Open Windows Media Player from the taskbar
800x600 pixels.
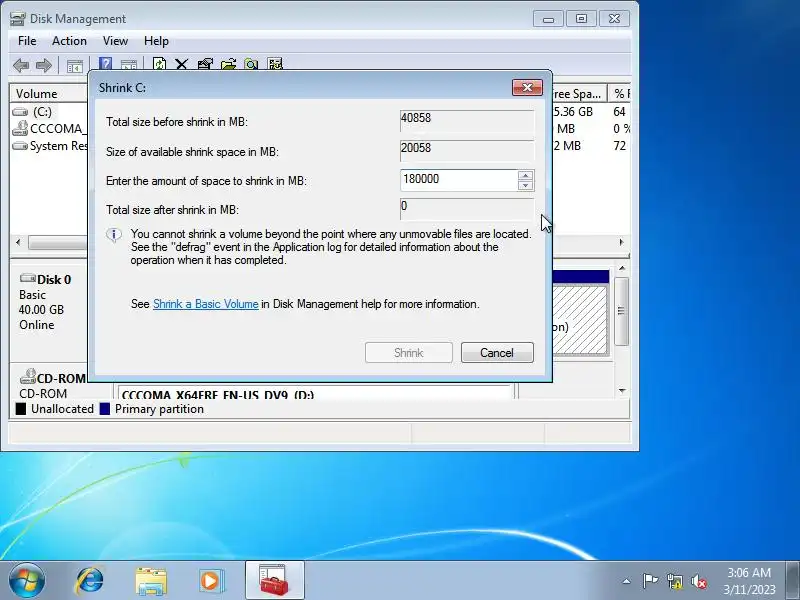211,581
